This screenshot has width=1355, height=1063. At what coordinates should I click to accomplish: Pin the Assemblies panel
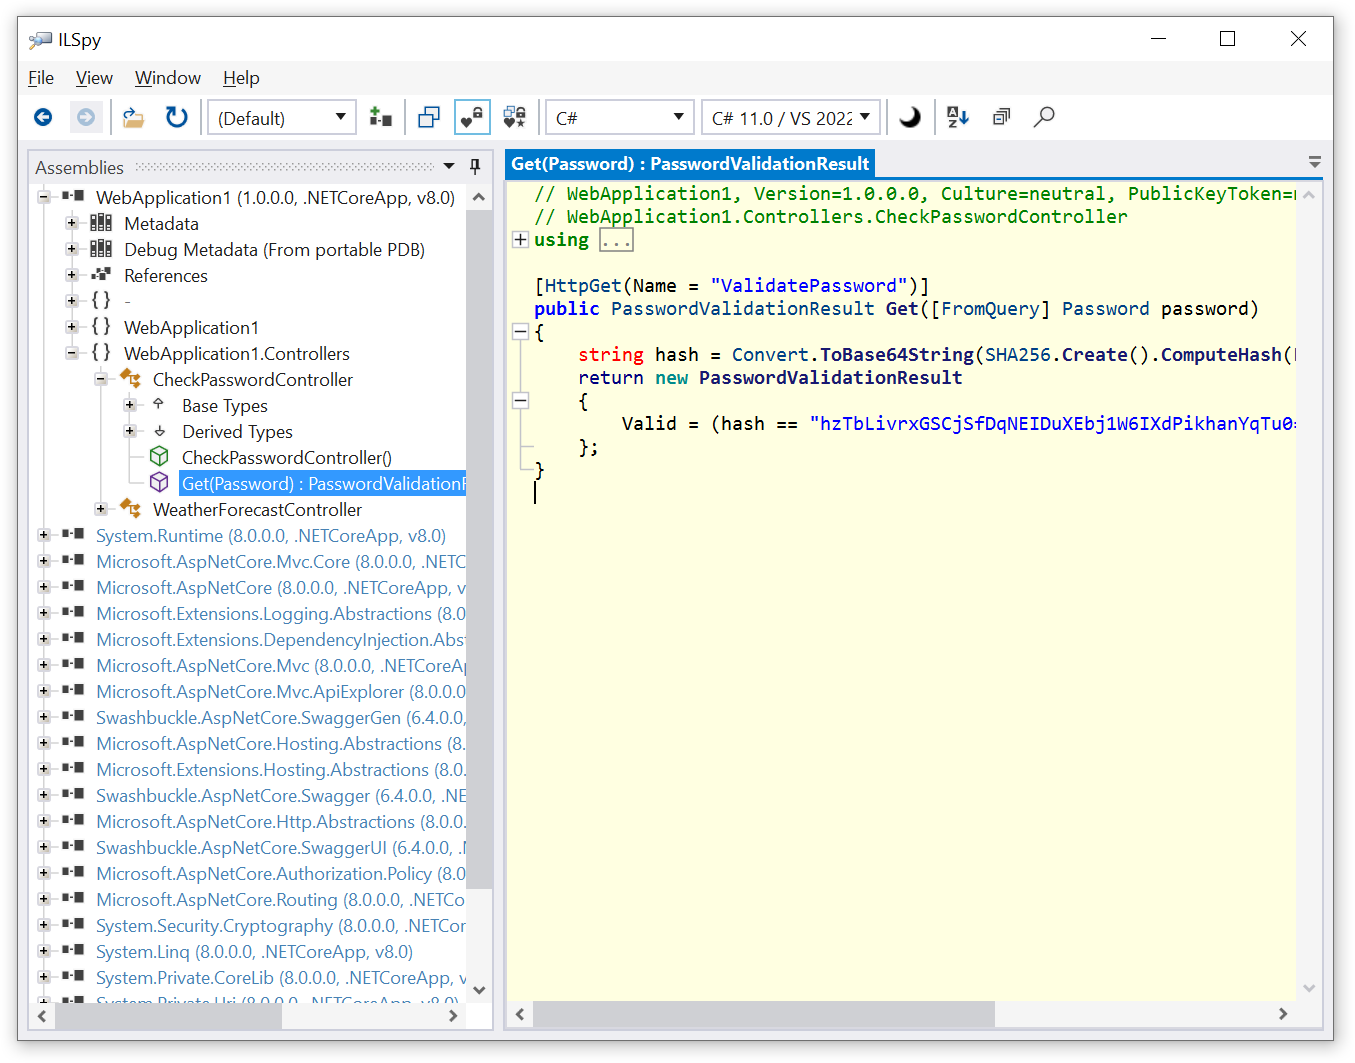(x=475, y=166)
